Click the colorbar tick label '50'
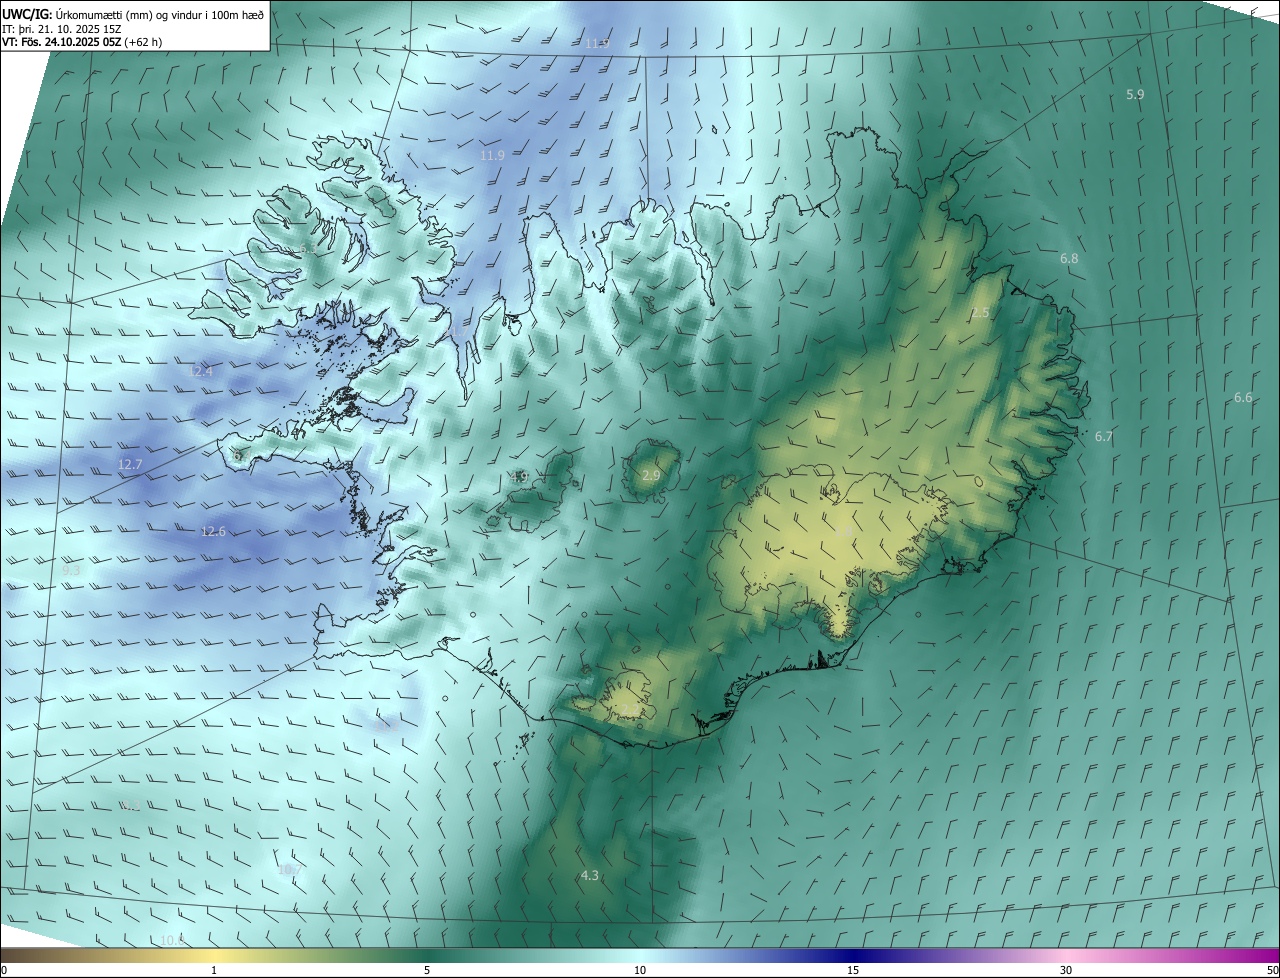This screenshot has width=1280, height=978. tap(1272, 970)
